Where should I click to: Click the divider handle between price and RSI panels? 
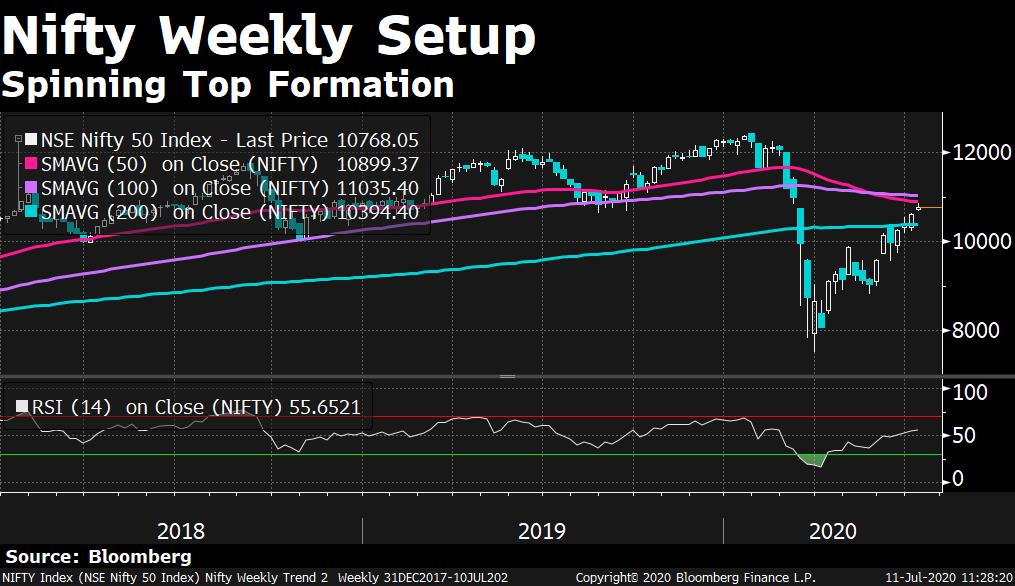tap(507, 377)
